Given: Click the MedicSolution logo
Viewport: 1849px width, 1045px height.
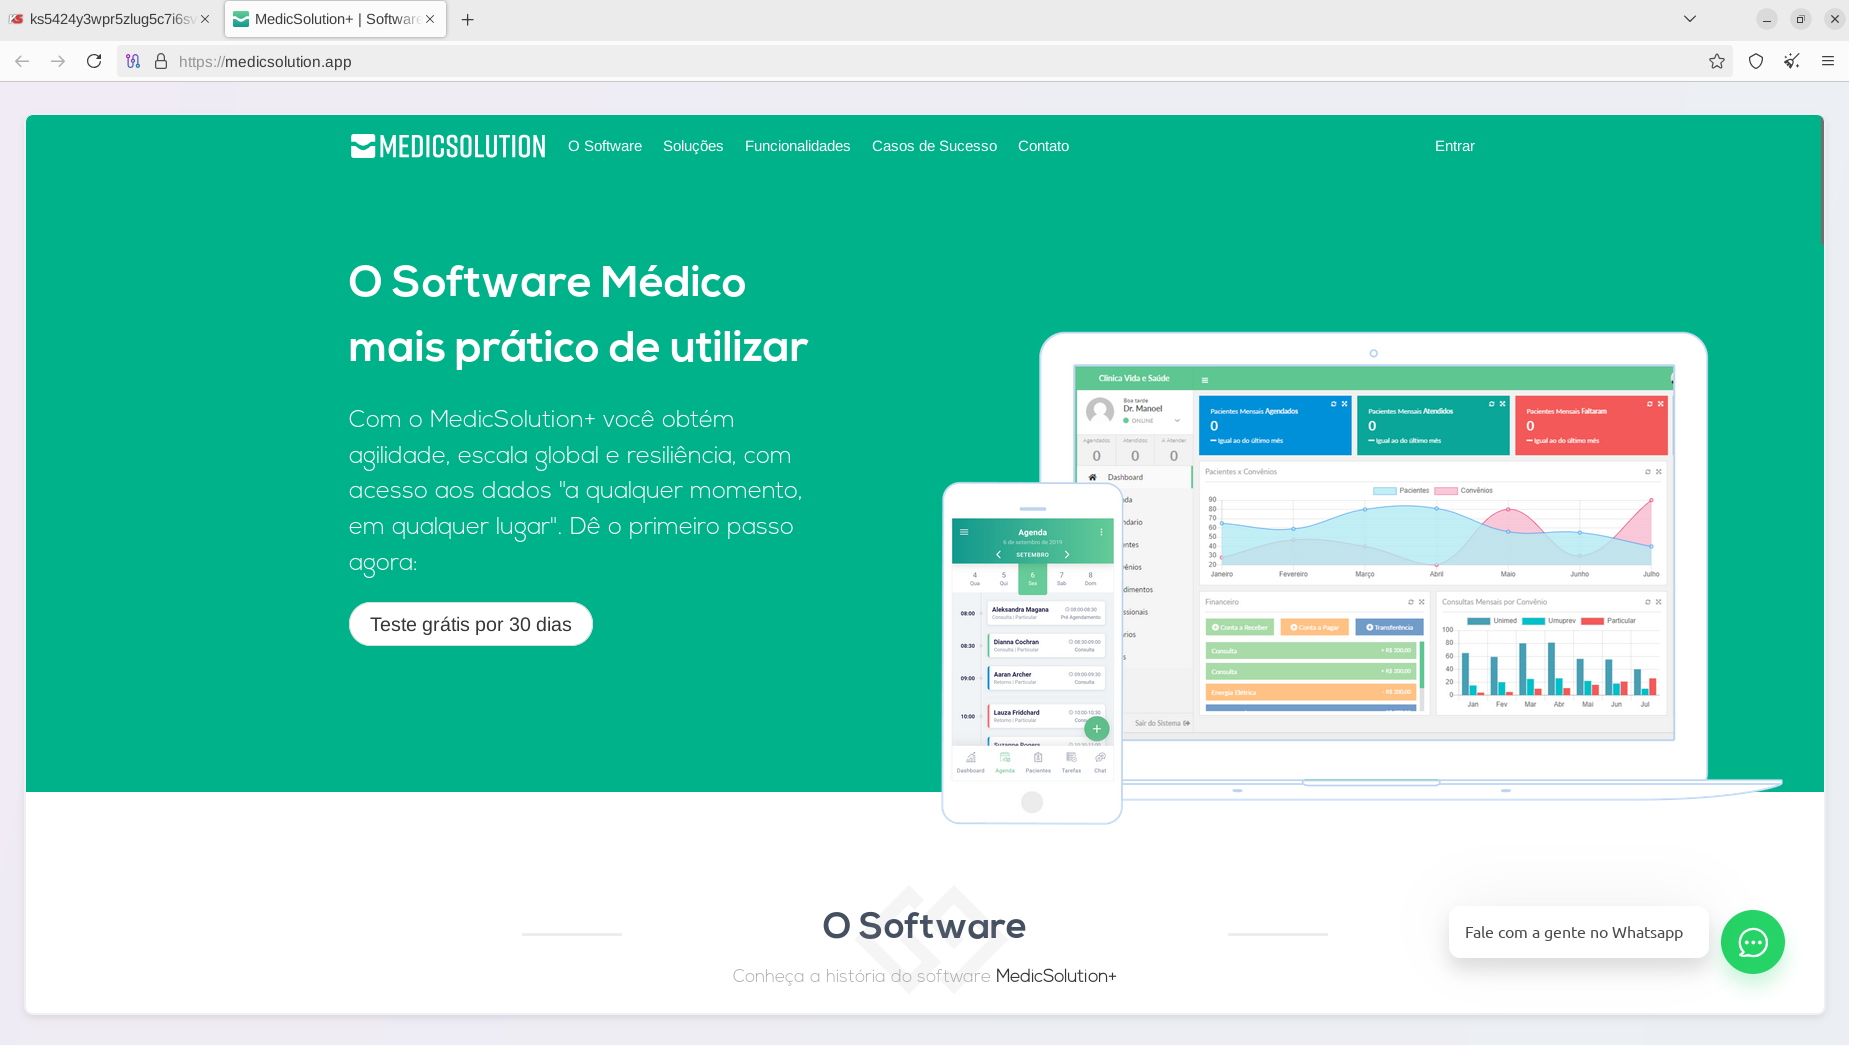Looking at the screenshot, I should 448,146.
